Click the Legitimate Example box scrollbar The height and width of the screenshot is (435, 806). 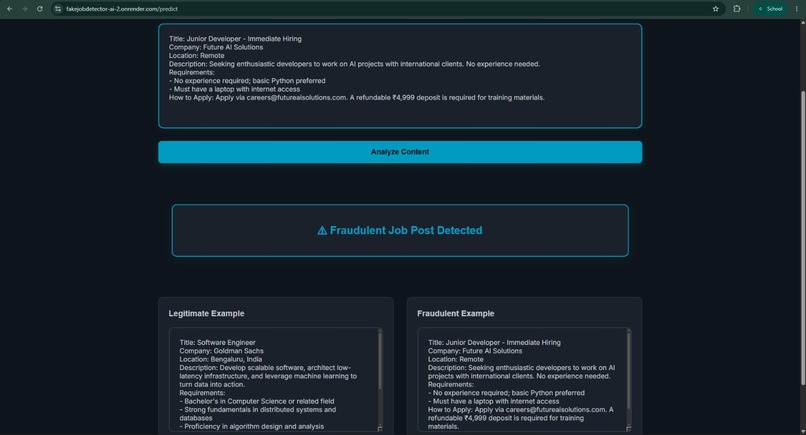click(x=380, y=360)
